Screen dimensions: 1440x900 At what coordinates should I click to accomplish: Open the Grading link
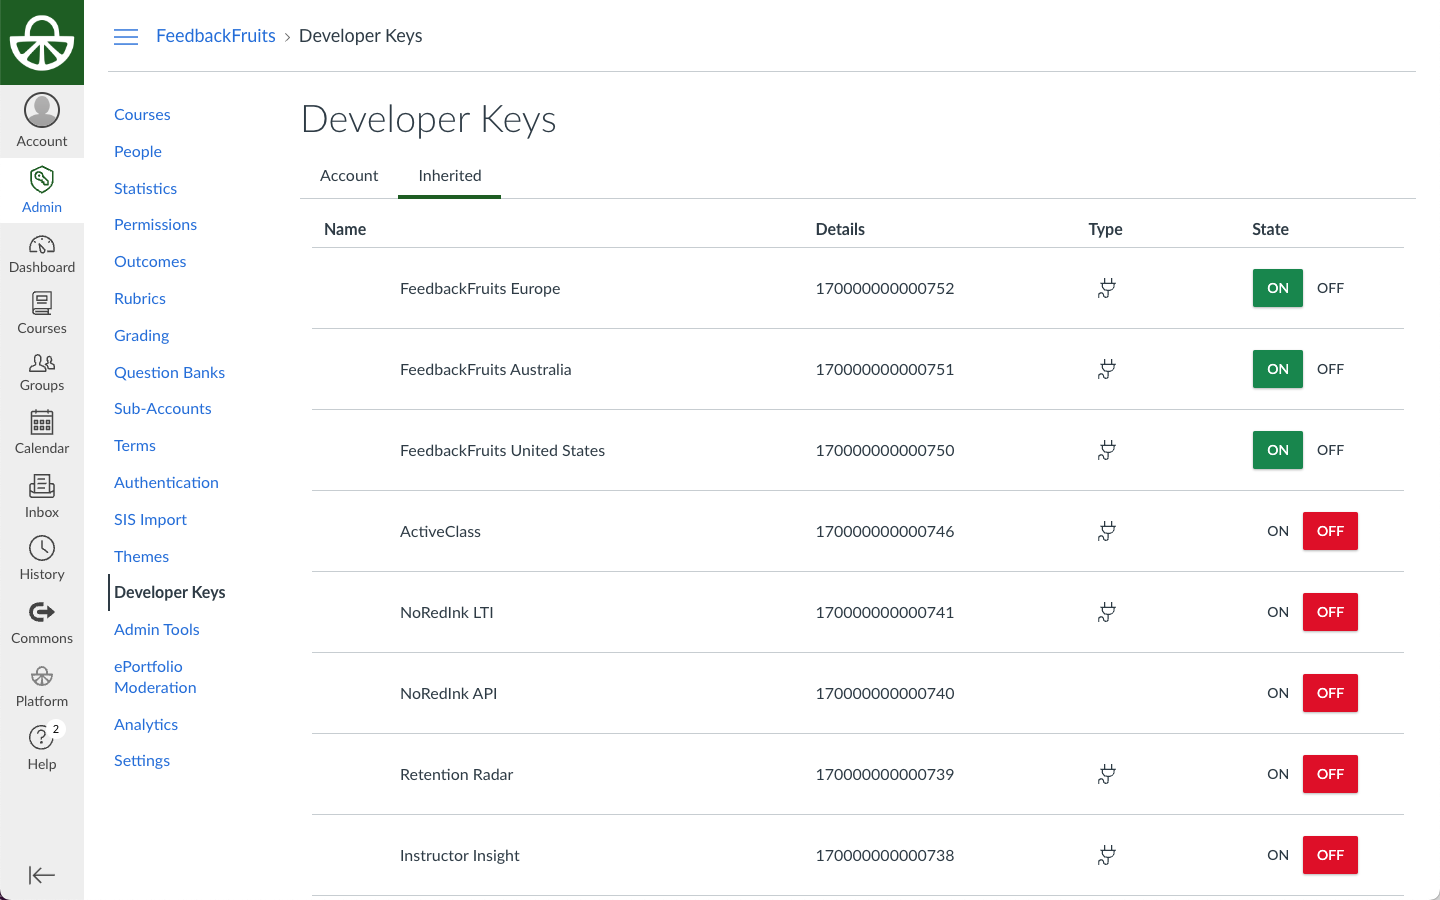[x=141, y=335]
